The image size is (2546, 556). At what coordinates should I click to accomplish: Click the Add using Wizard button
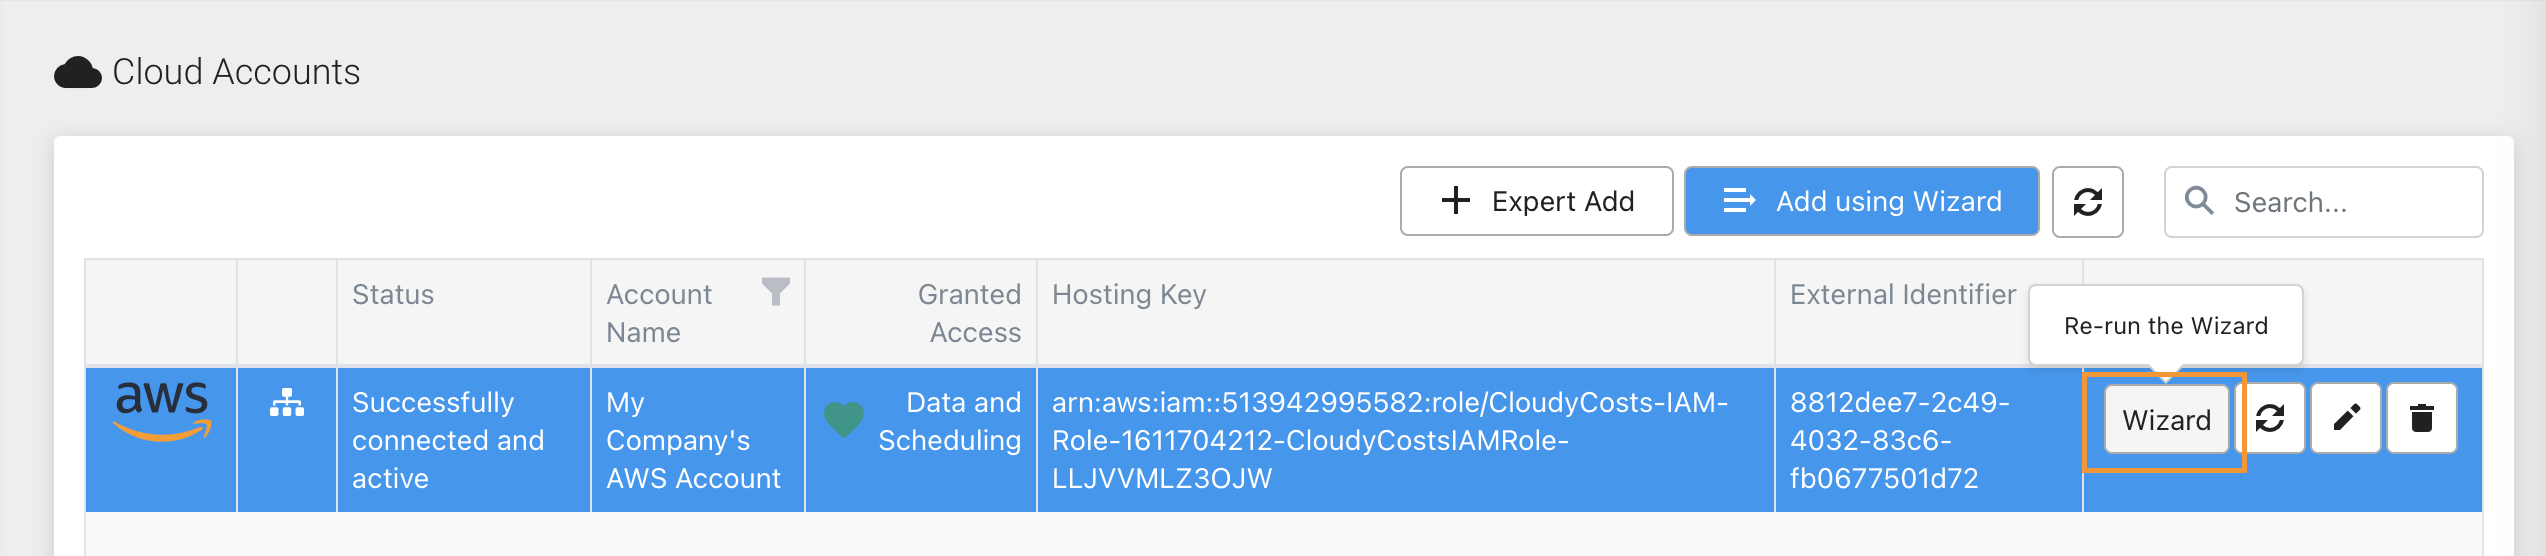point(1861,201)
